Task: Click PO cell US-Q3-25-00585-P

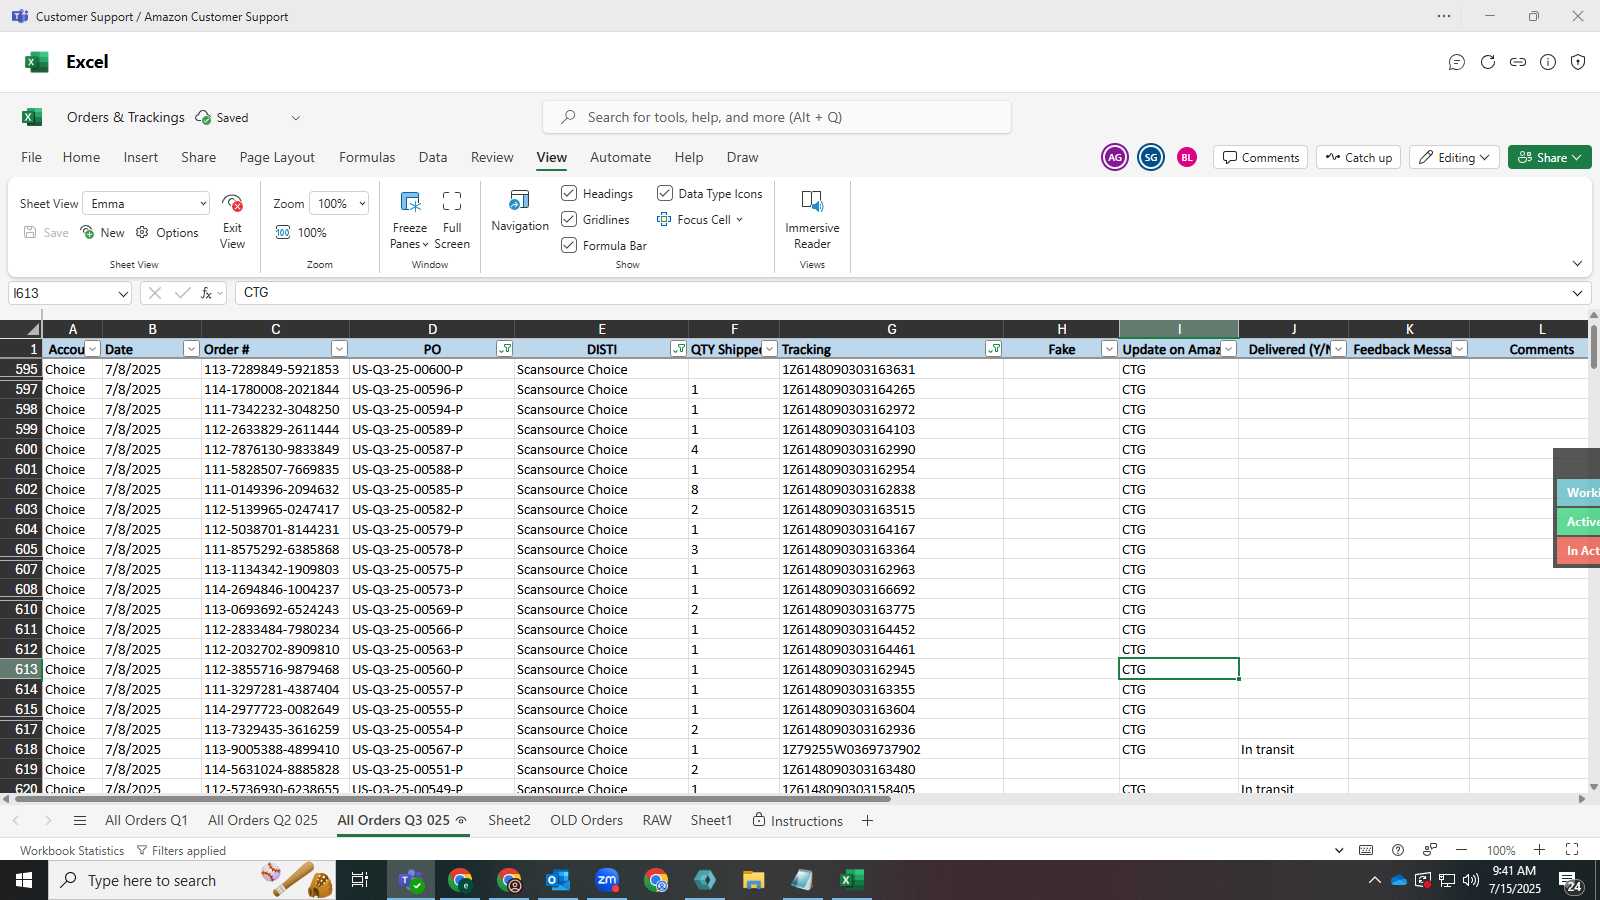Action: (432, 489)
